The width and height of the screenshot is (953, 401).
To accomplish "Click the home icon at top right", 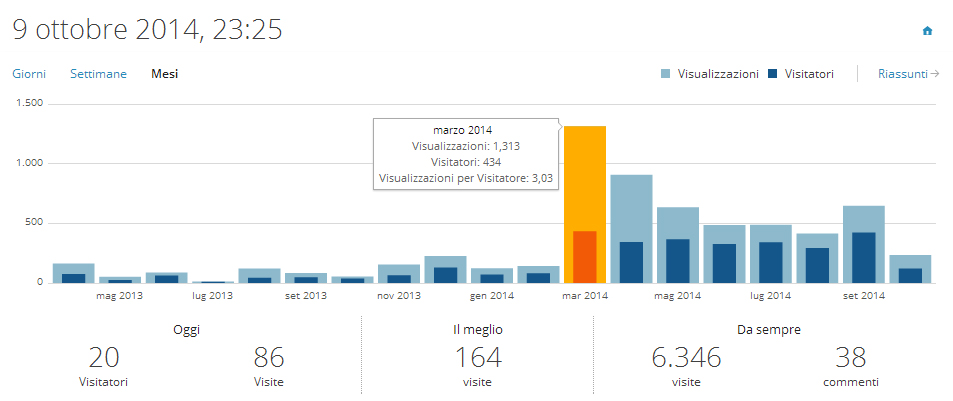I will (x=927, y=31).
